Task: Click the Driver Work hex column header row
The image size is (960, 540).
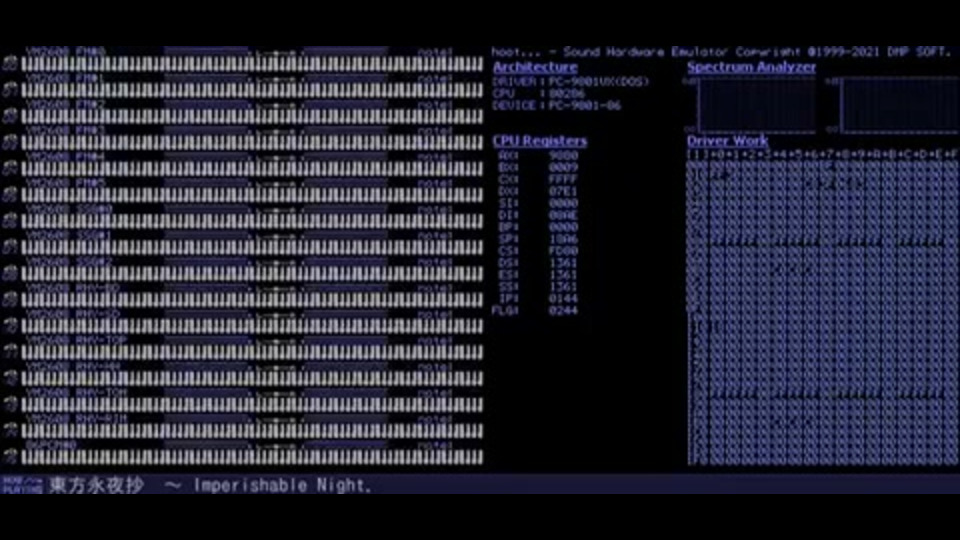Action: [822, 154]
